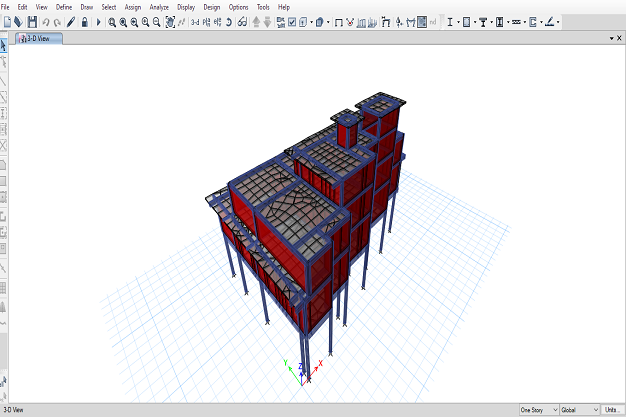This screenshot has height=417, width=626.
Task: Select the Reshape Object tool
Action: pos(3,62)
